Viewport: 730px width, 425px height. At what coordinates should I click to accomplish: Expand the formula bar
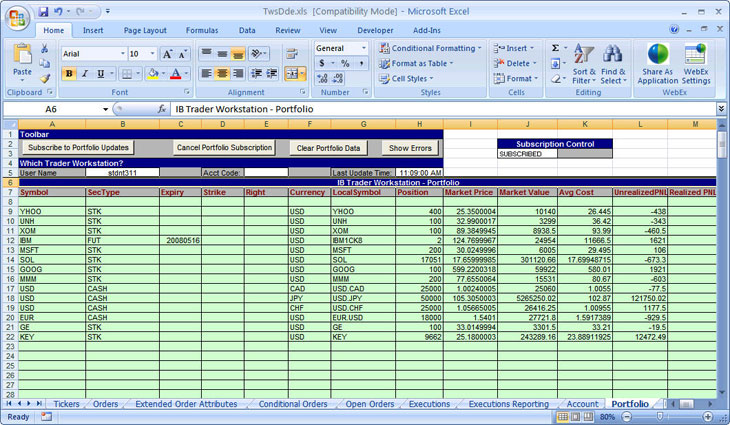click(721, 108)
